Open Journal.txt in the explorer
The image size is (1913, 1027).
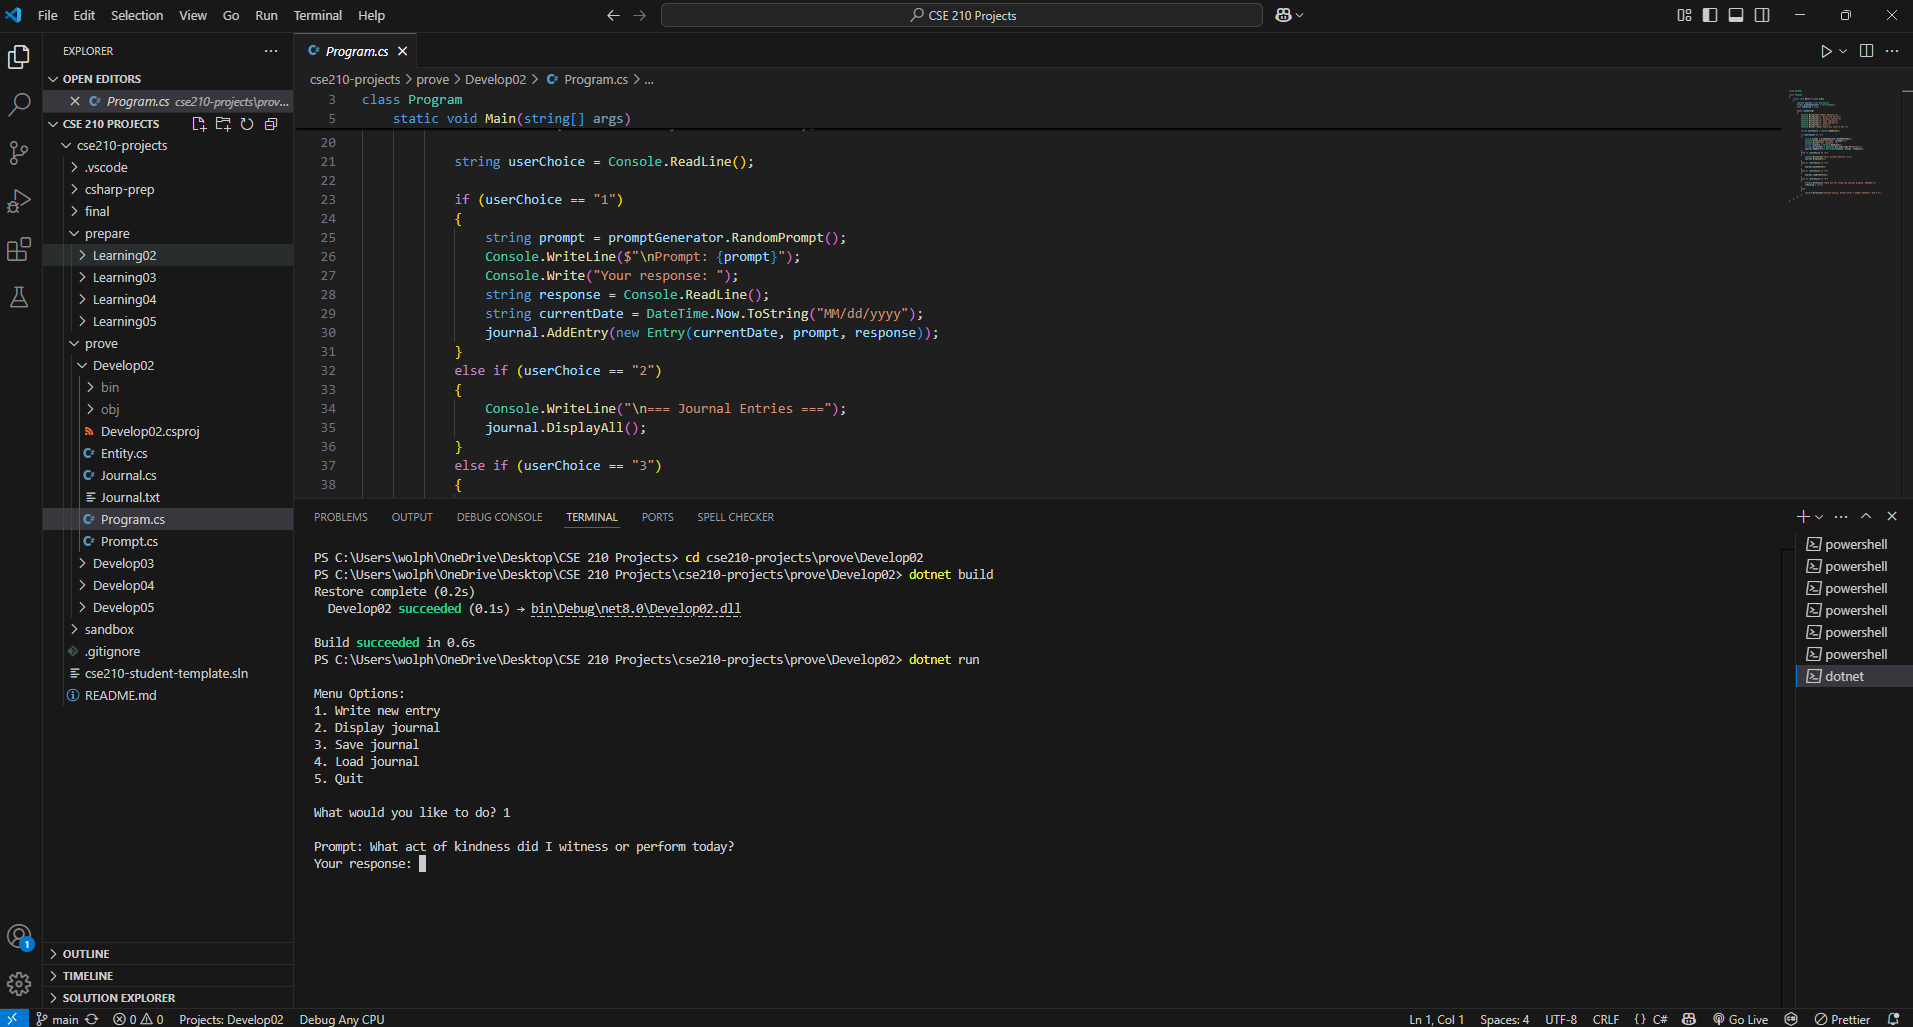130,497
